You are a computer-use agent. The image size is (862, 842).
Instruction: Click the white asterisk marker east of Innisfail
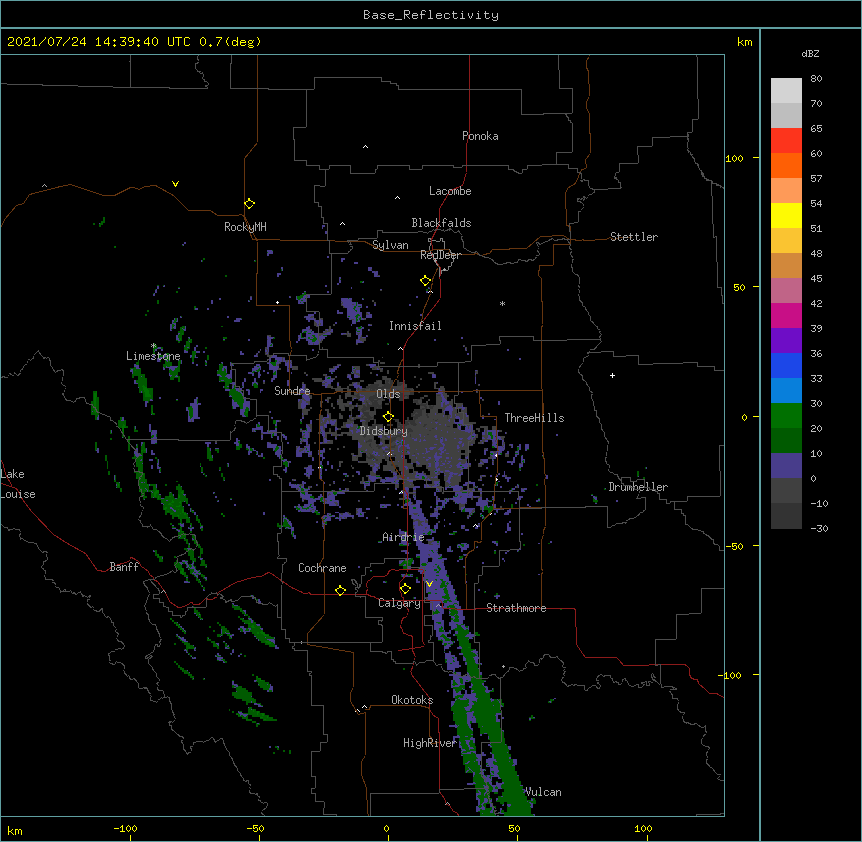[x=502, y=303]
